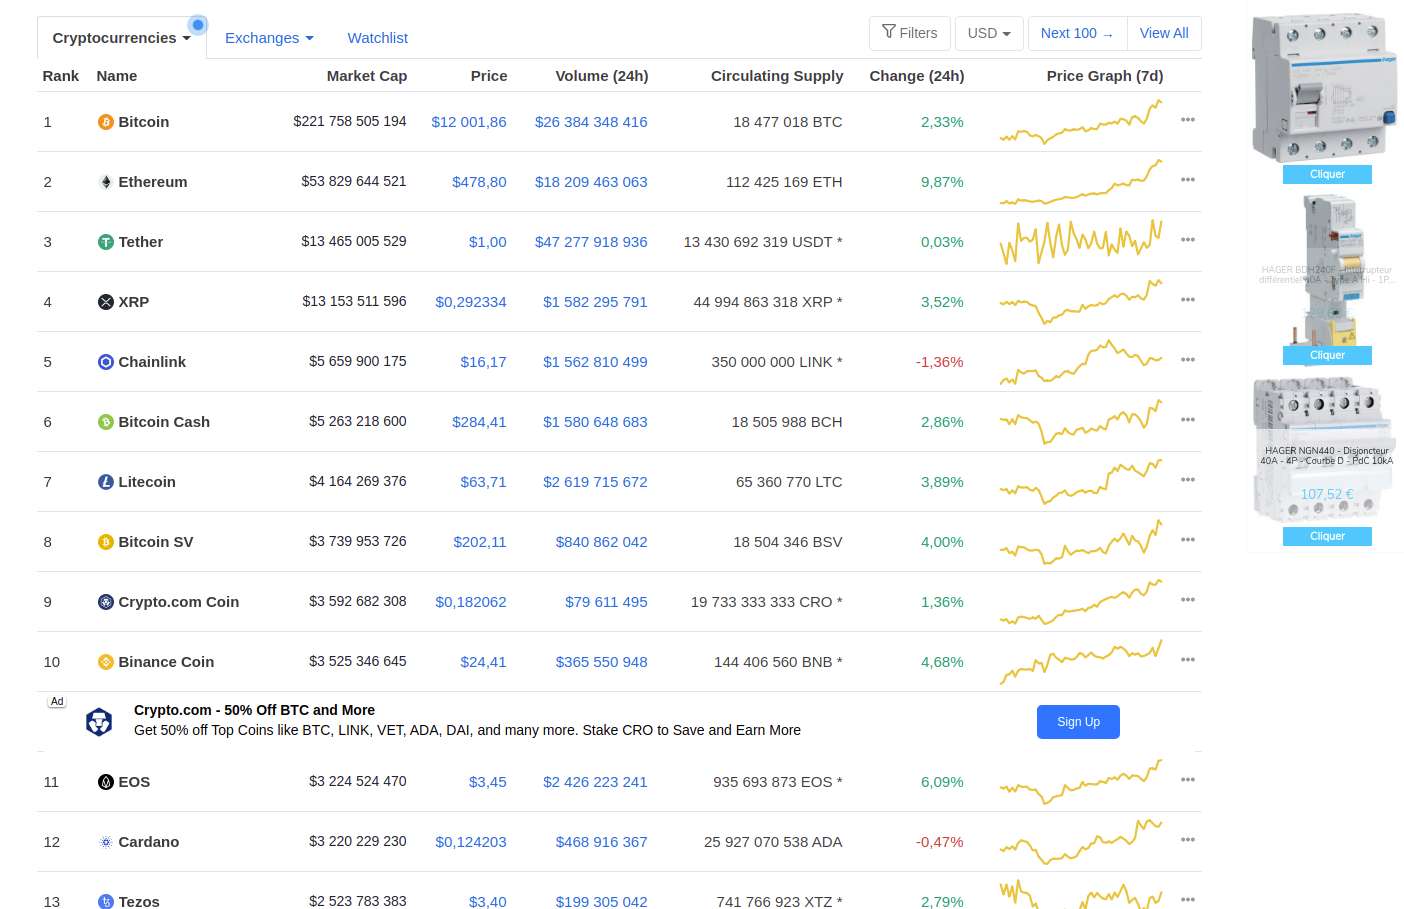Screen dimensions: 1404x909
Task: Click the Crypto.com Coin logo icon
Action: 106,602
